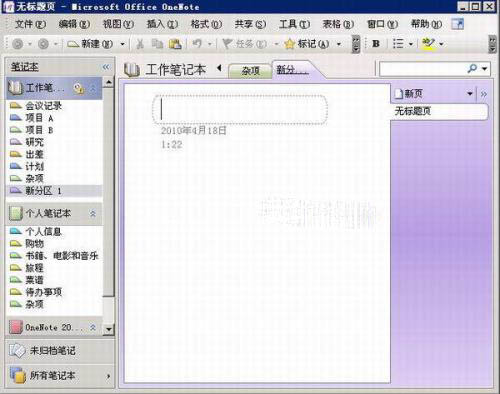The width and height of the screenshot is (500, 394).
Task: Switch to the 杂项 section tab
Action: click(250, 71)
